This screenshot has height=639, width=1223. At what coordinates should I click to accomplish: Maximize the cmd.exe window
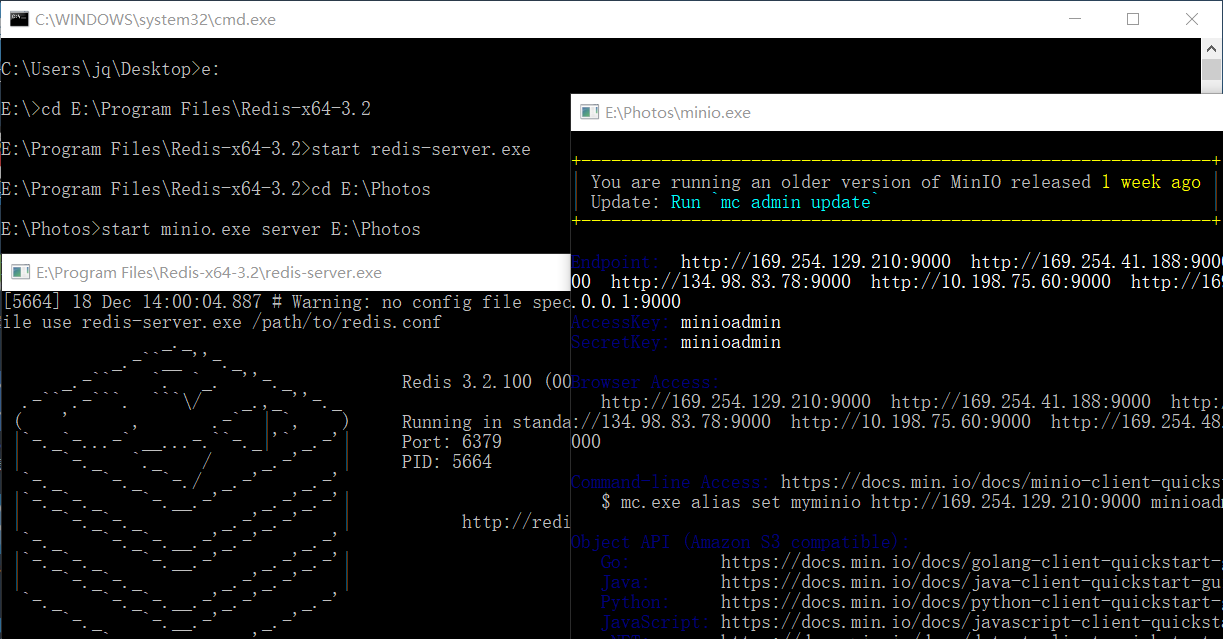coord(1133,19)
